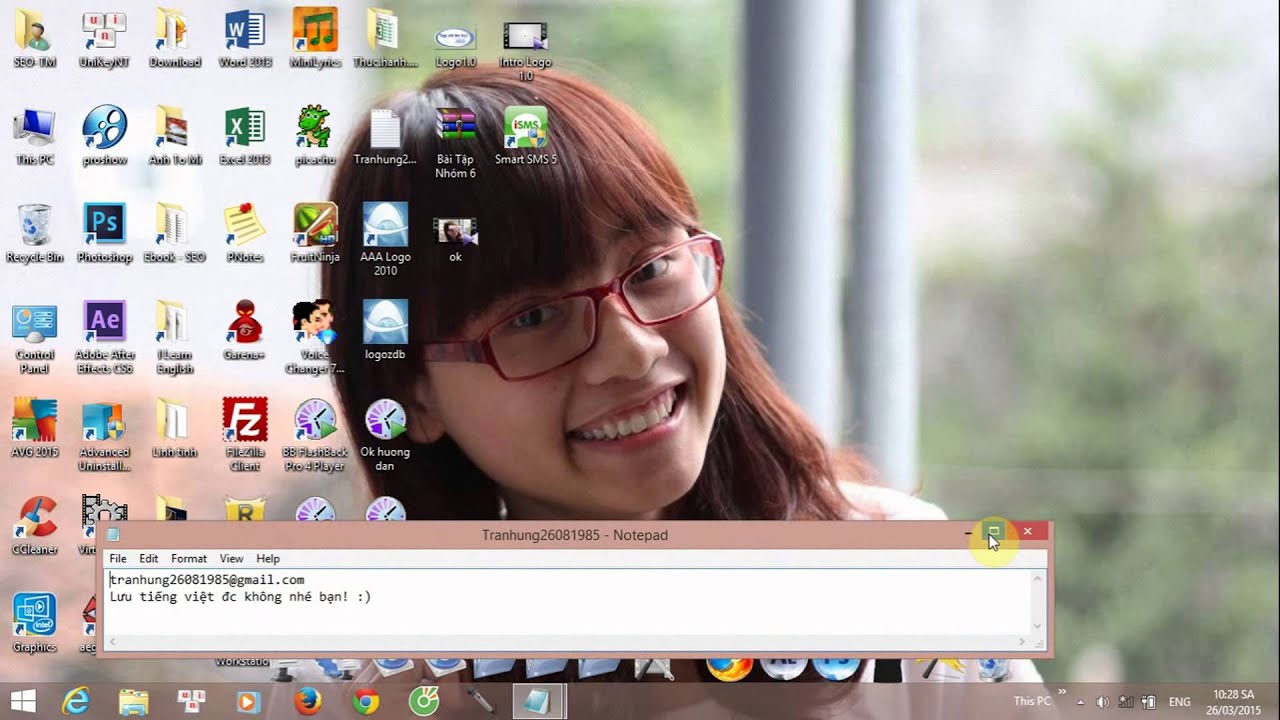Screen dimensions: 1280x720
Task: Select the Advanced Uninstaller desktop icon
Action: coord(104,434)
